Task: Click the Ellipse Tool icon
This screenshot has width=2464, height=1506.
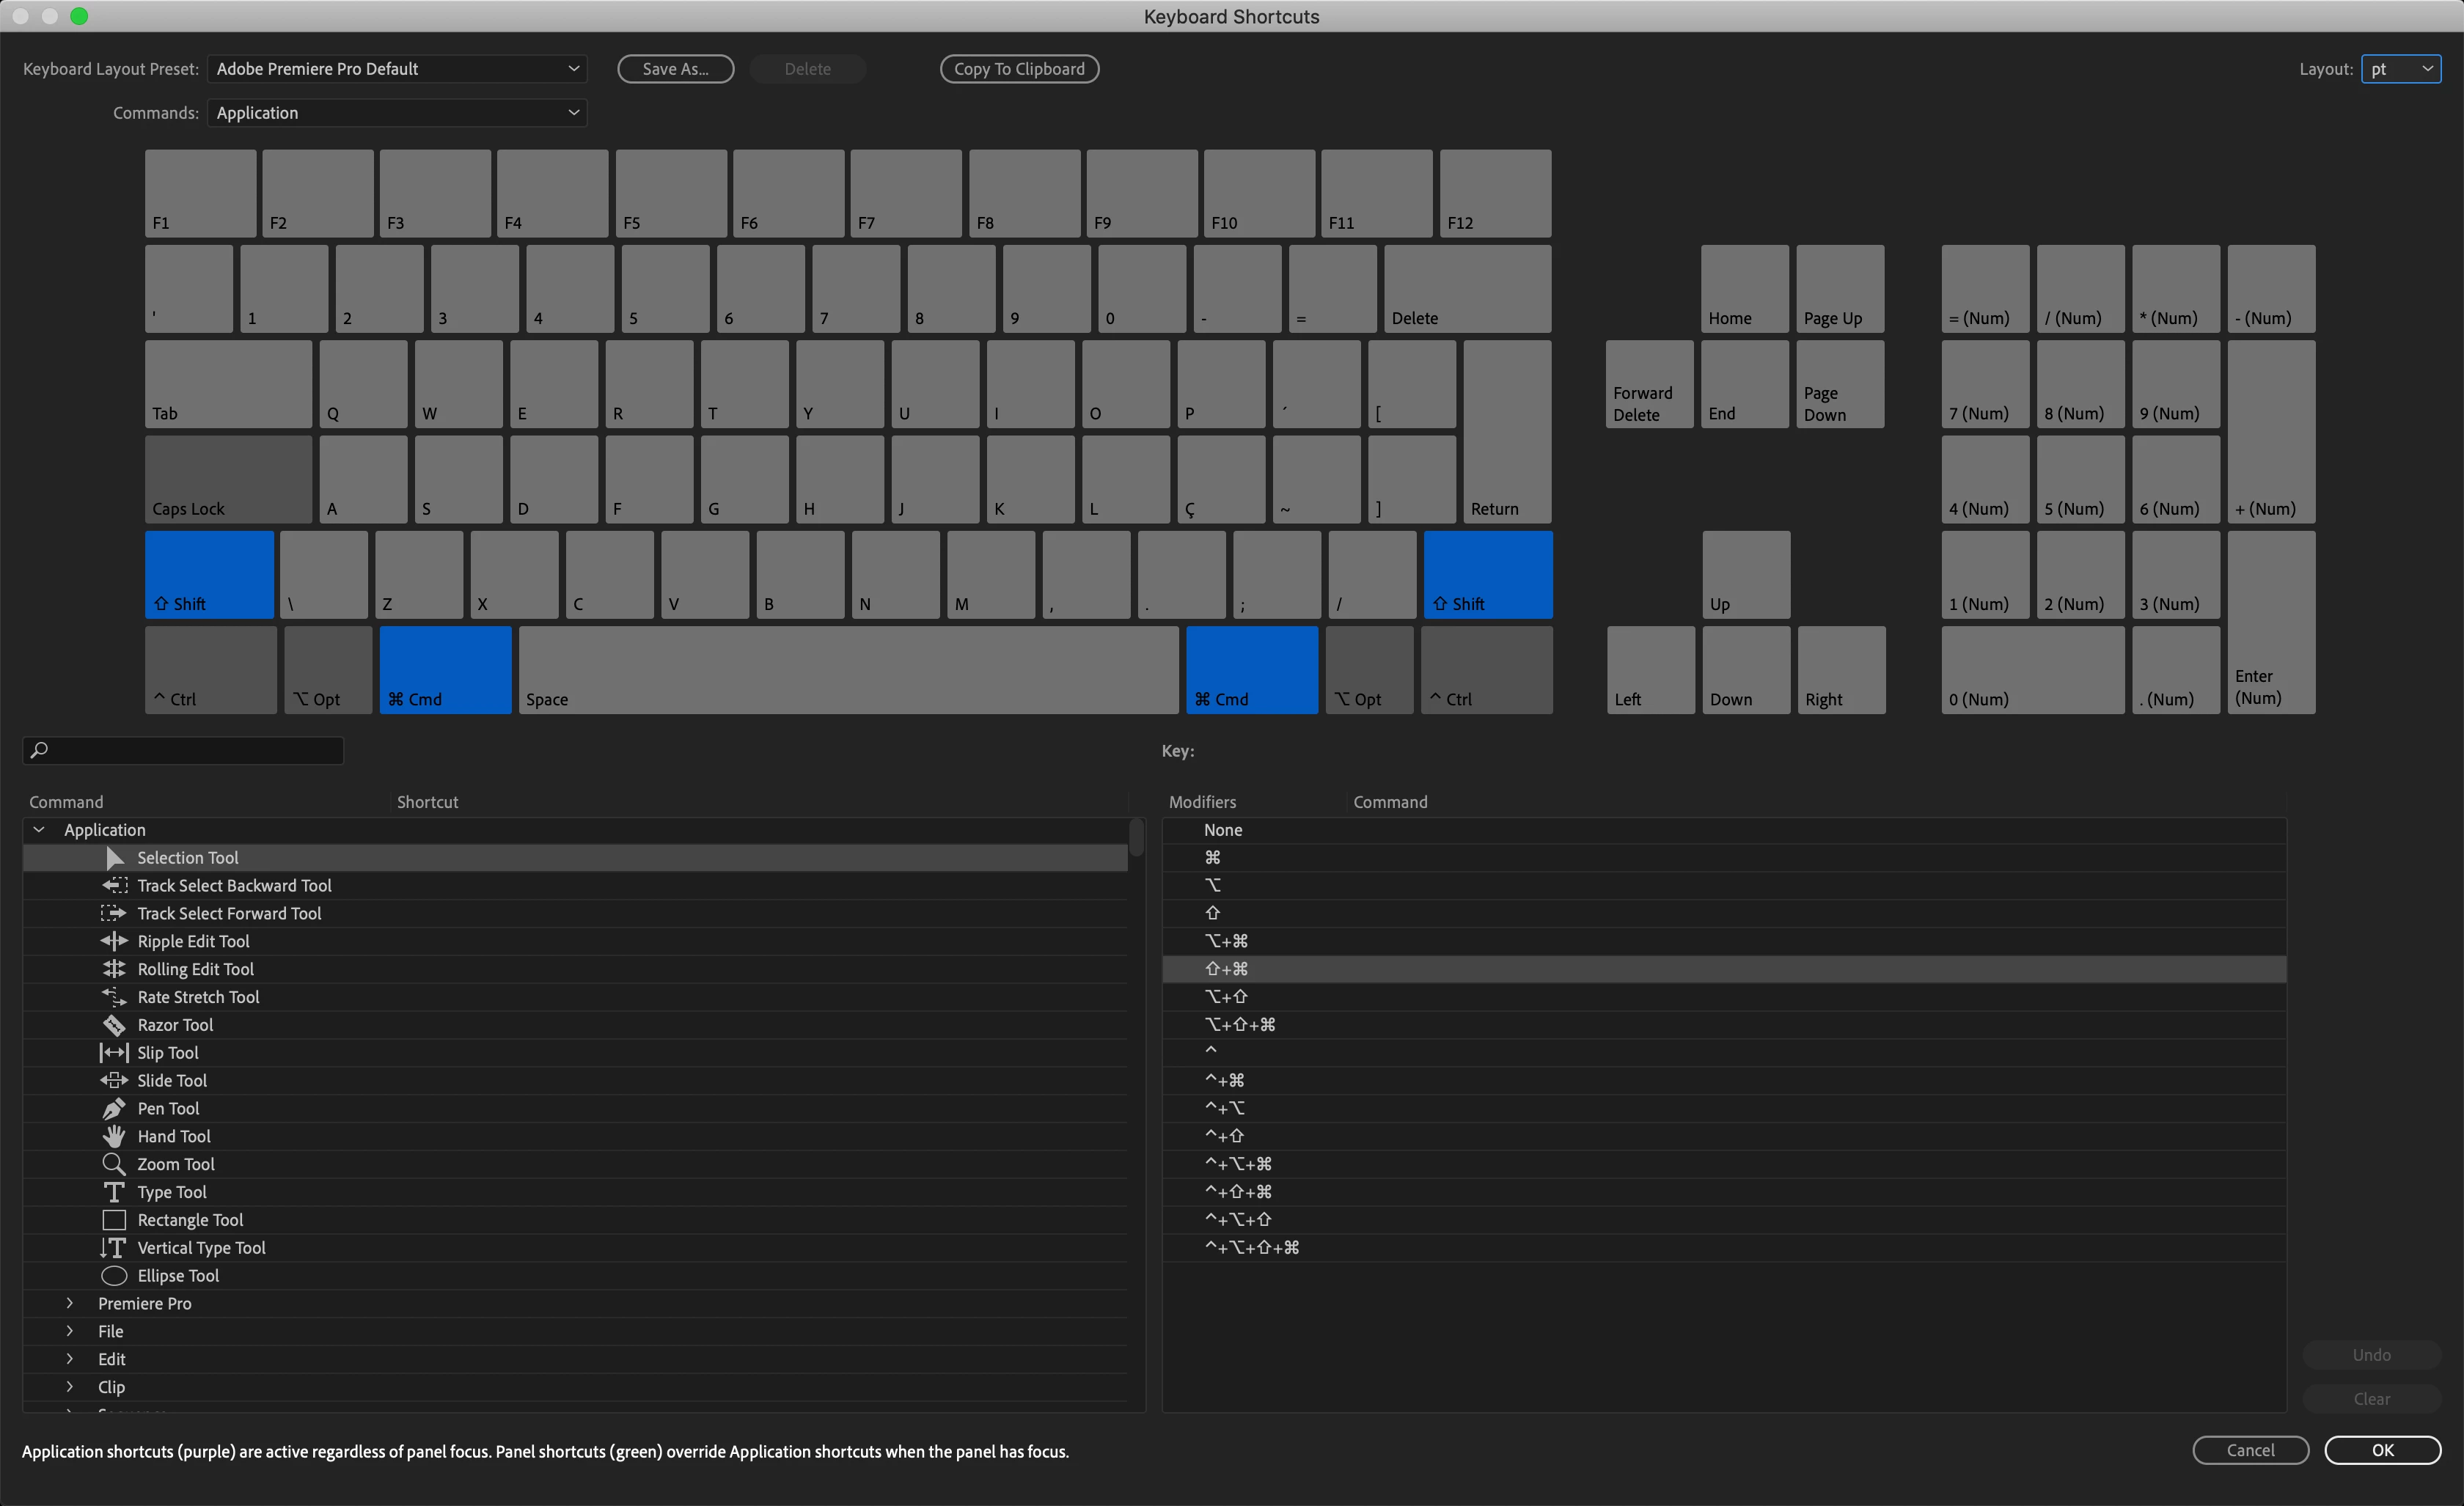Action: [x=114, y=1276]
